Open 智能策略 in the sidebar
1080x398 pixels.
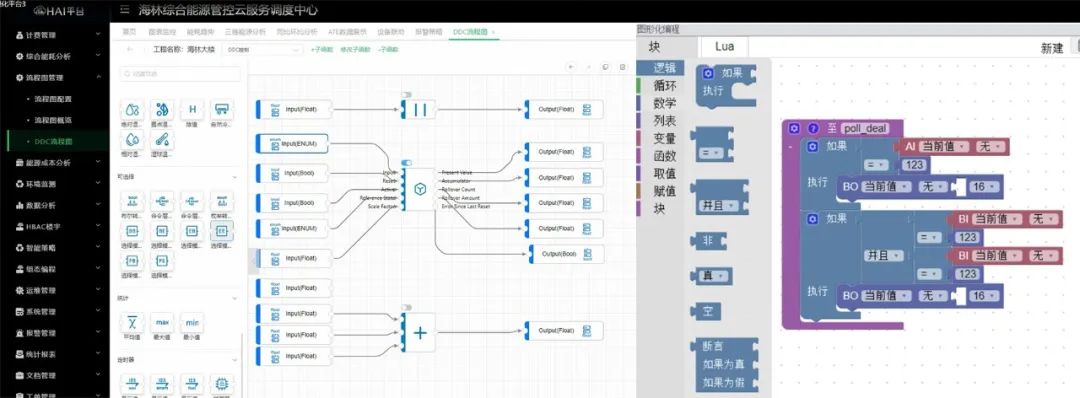click(x=55, y=247)
